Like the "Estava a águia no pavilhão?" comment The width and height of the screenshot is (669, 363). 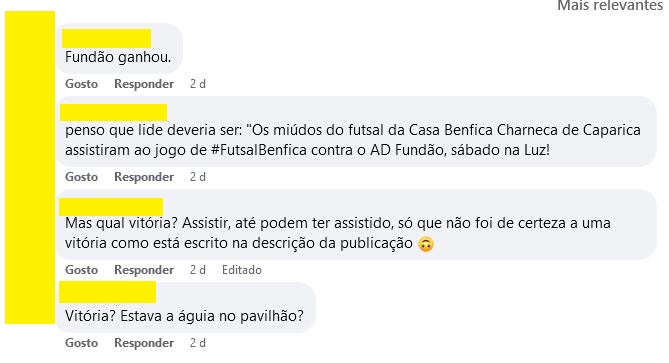click(81, 343)
